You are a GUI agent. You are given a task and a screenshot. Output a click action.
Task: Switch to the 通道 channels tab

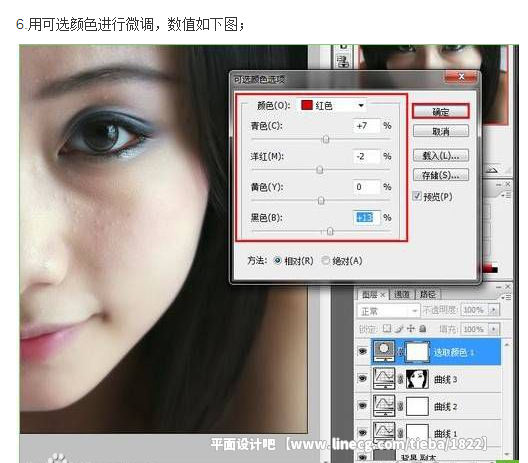pyautogui.click(x=402, y=295)
